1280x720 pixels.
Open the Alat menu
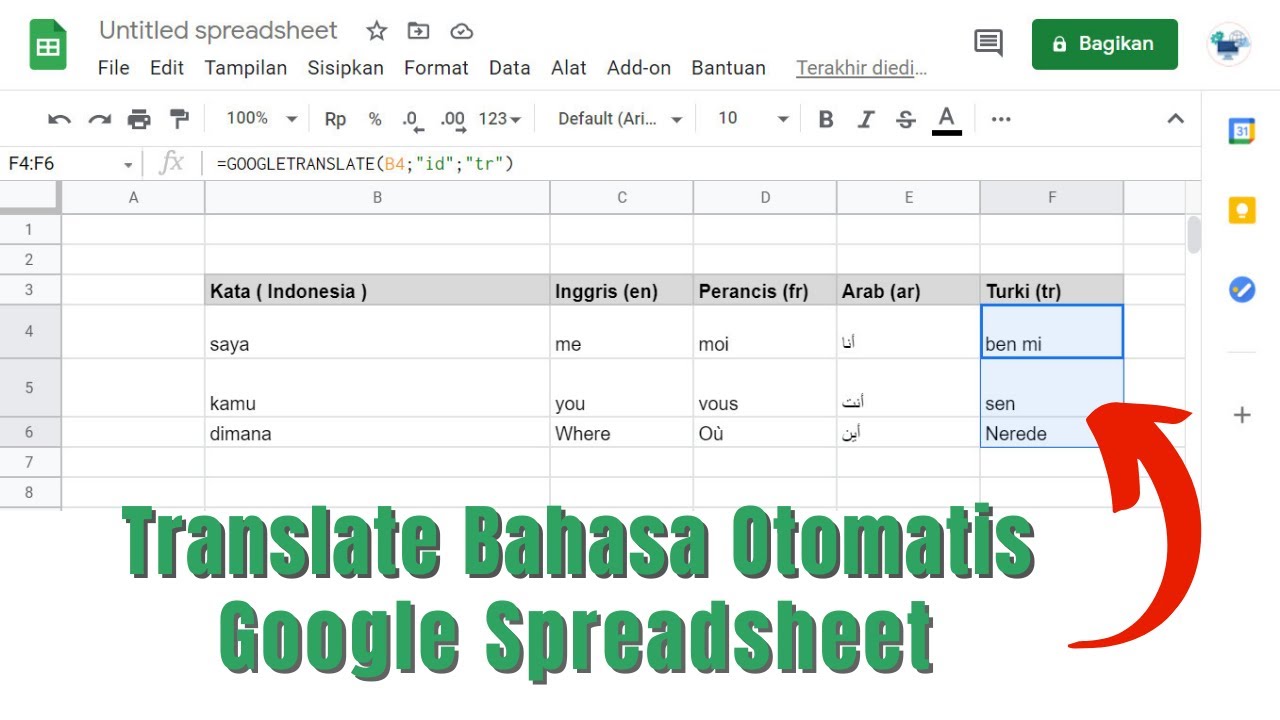click(x=569, y=68)
